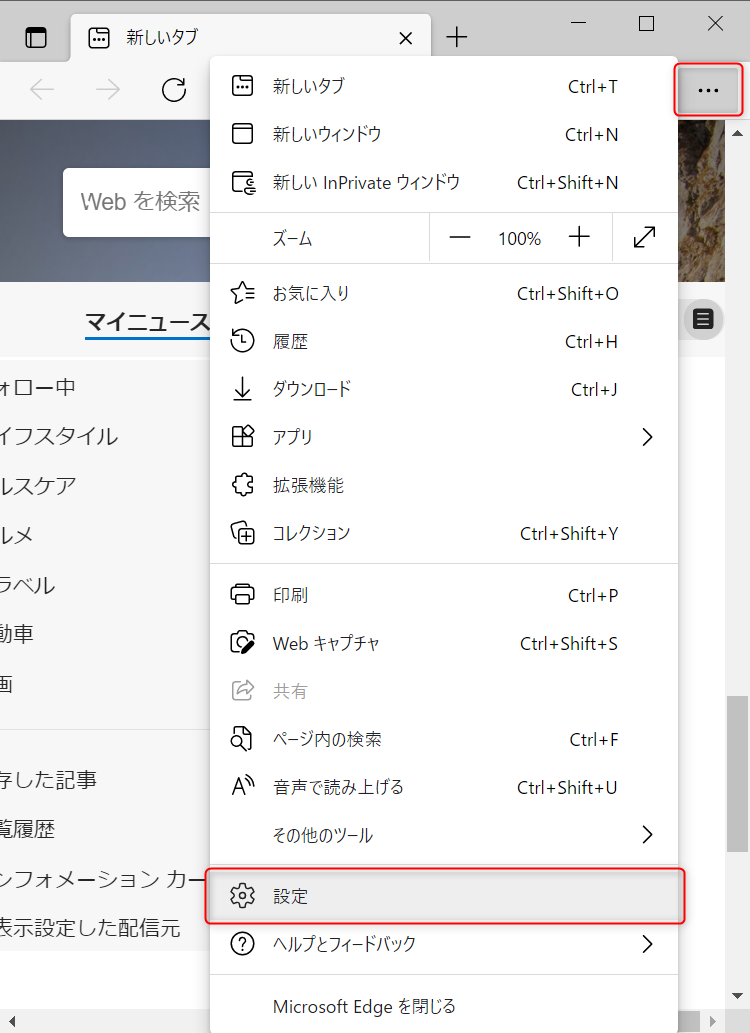Click the ヘルスケア sidebar link
Image resolution: width=750 pixels, height=1033 pixels.
(38, 486)
